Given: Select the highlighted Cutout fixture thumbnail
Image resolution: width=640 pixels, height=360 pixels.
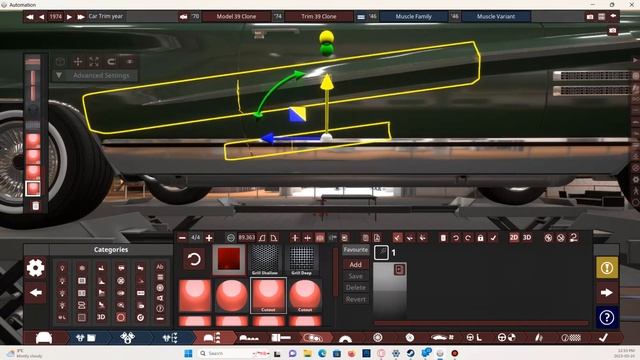Looking at the screenshot, I should (x=268, y=296).
